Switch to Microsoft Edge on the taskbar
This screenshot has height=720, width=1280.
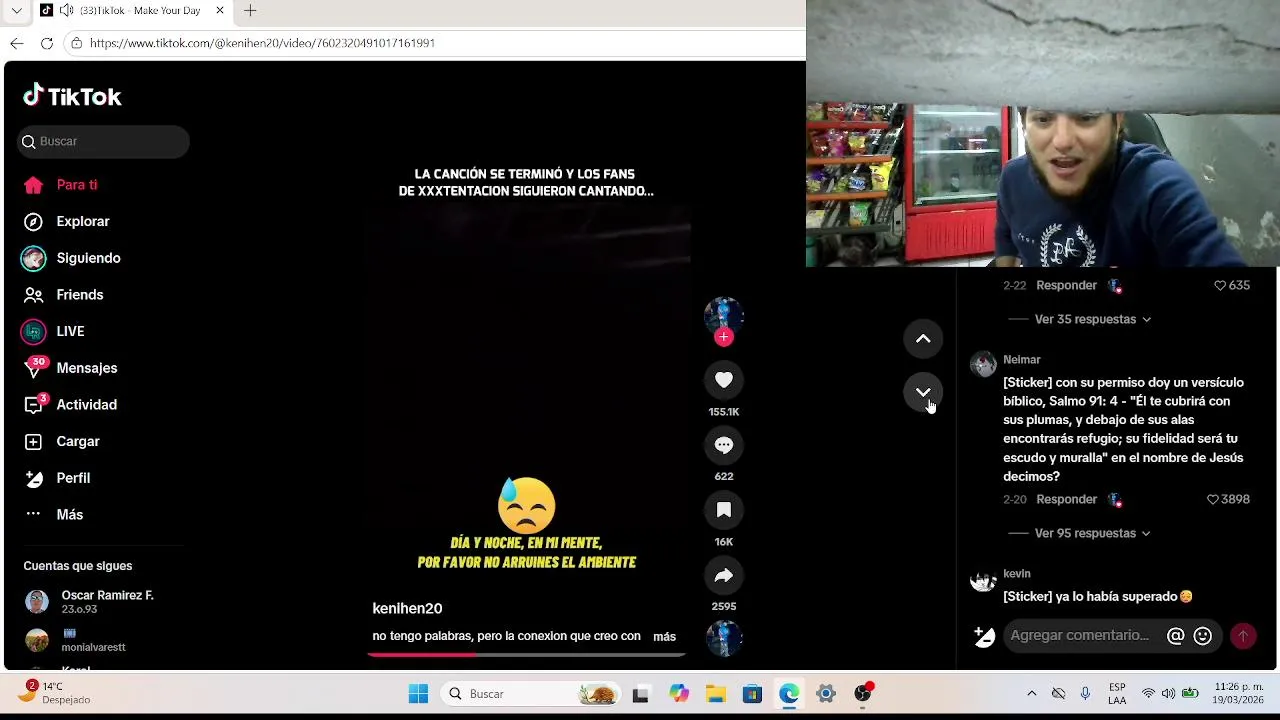(x=789, y=694)
